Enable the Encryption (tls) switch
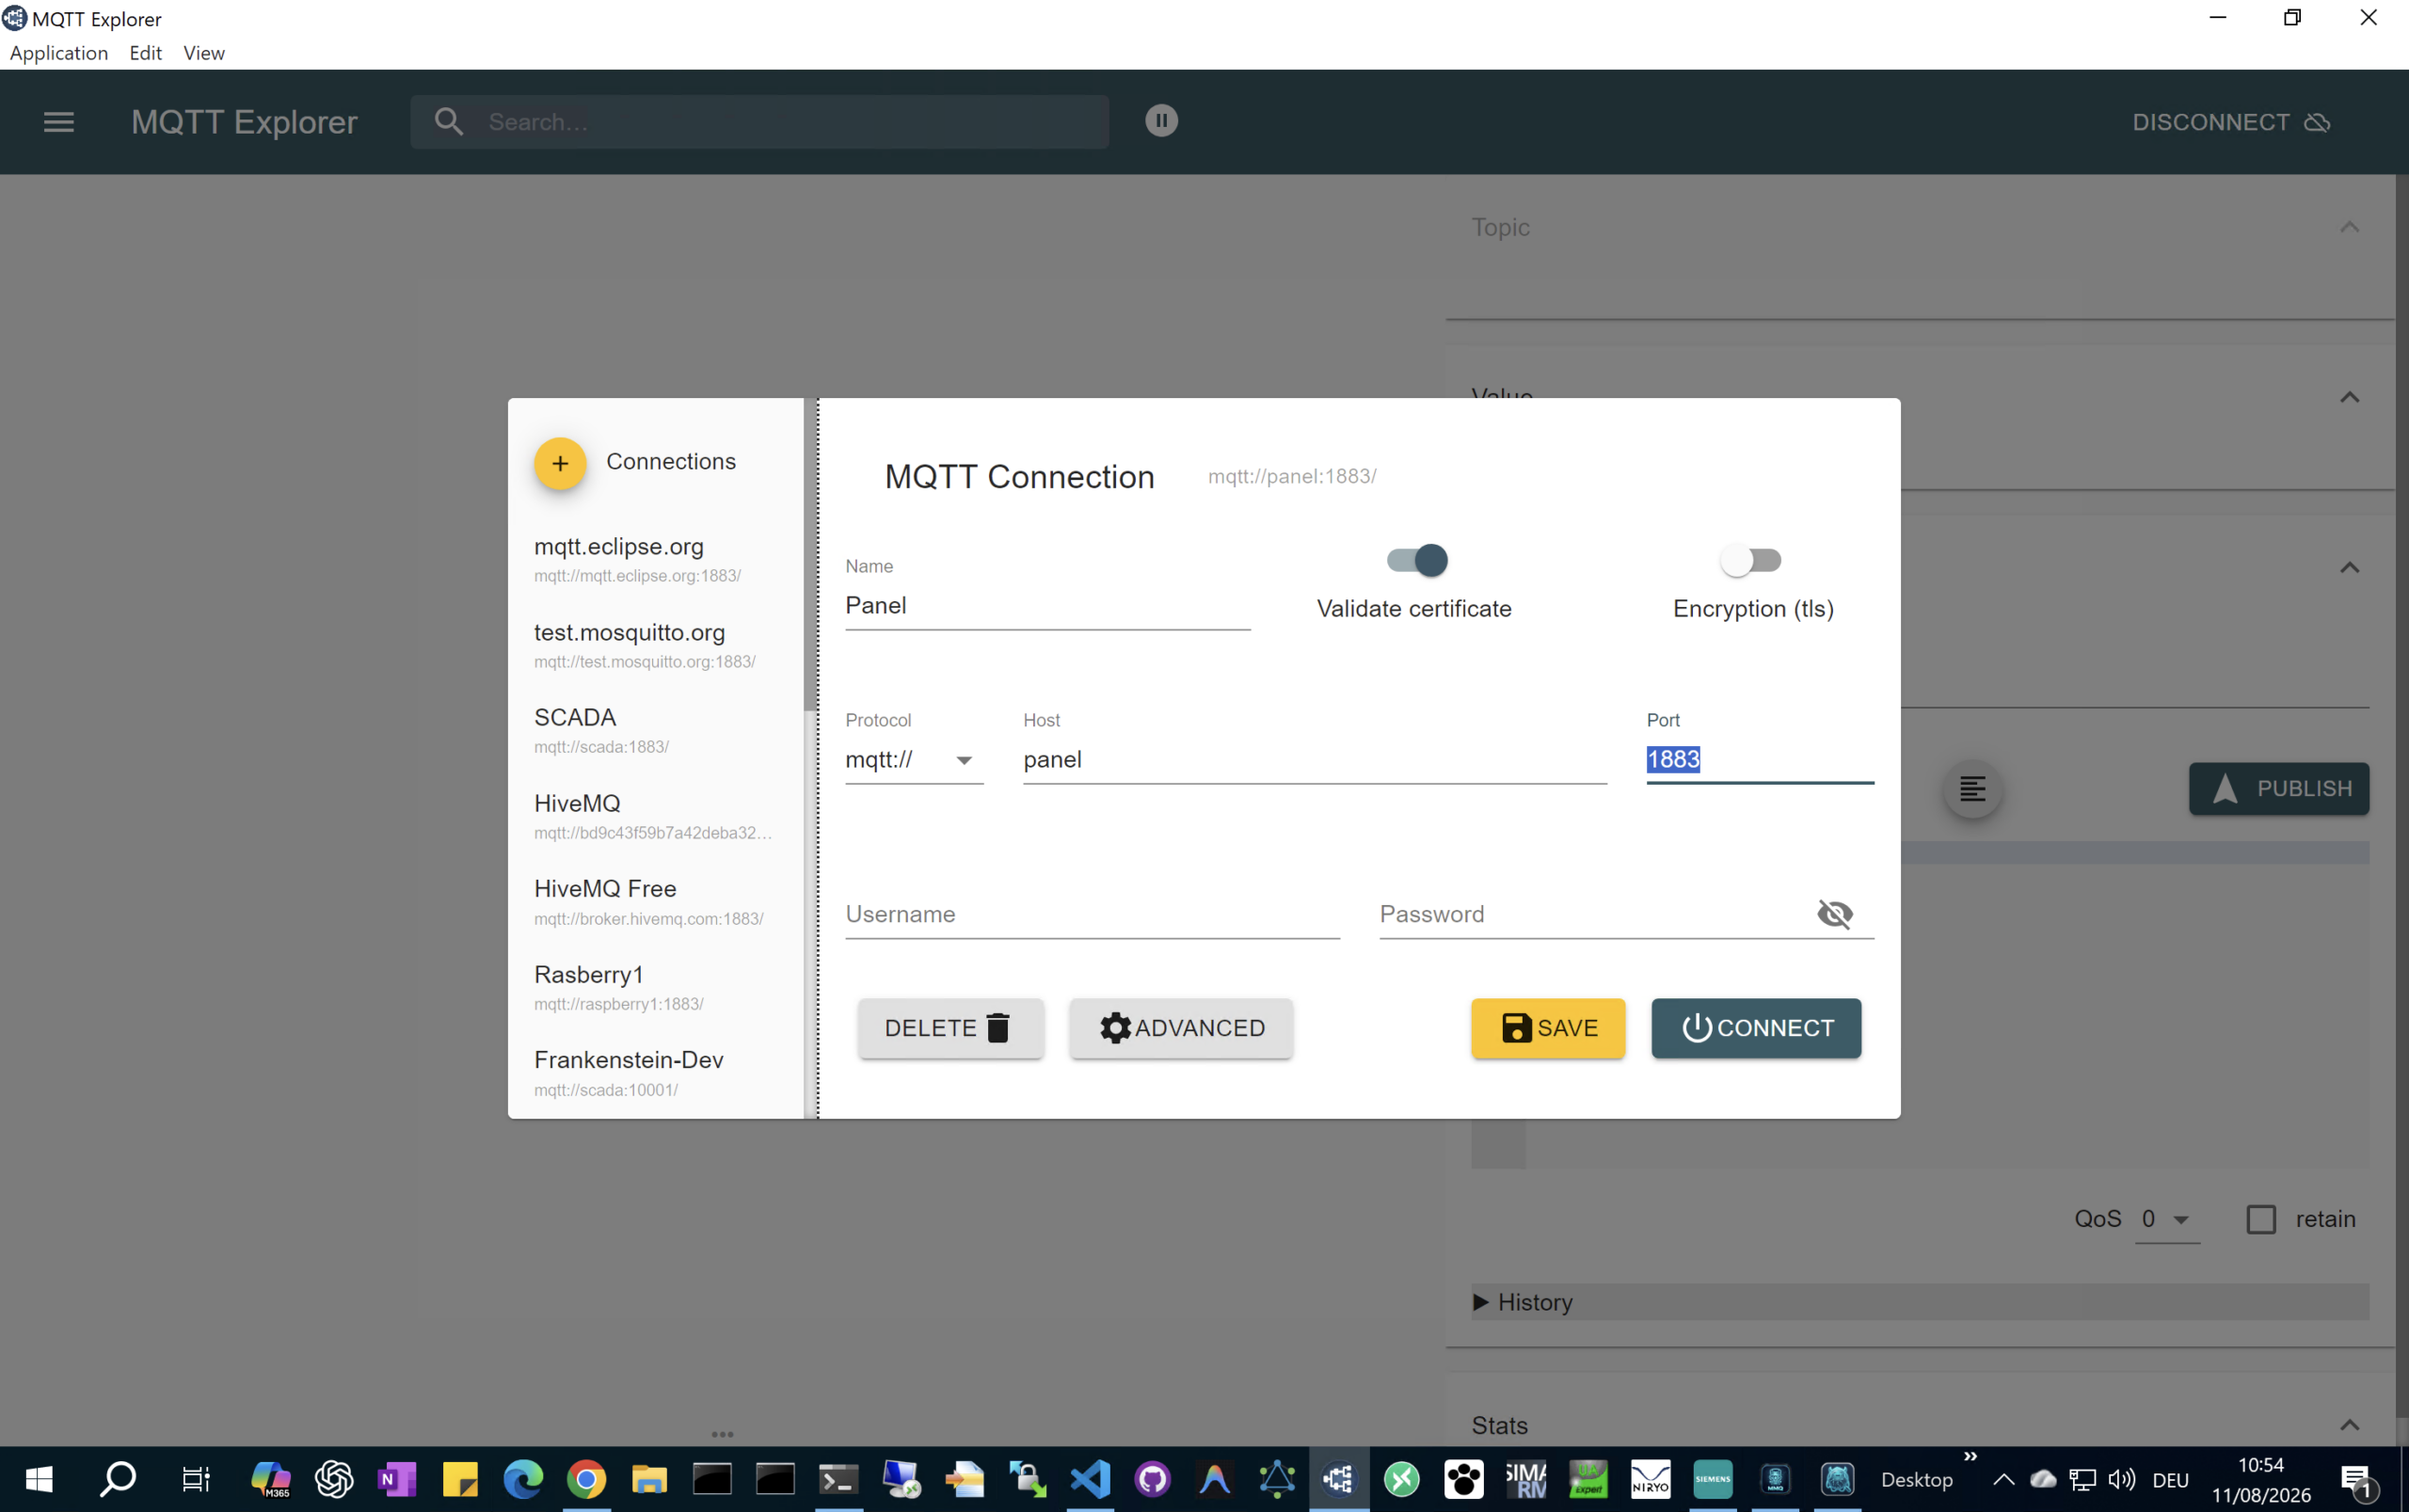The height and width of the screenshot is (1512, 2409). 1750,560
